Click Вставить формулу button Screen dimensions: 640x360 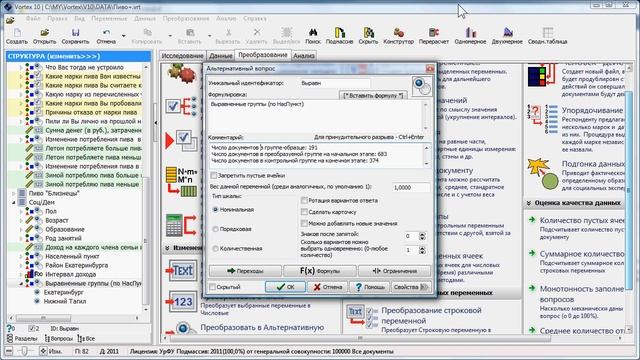tap(373, 96)
